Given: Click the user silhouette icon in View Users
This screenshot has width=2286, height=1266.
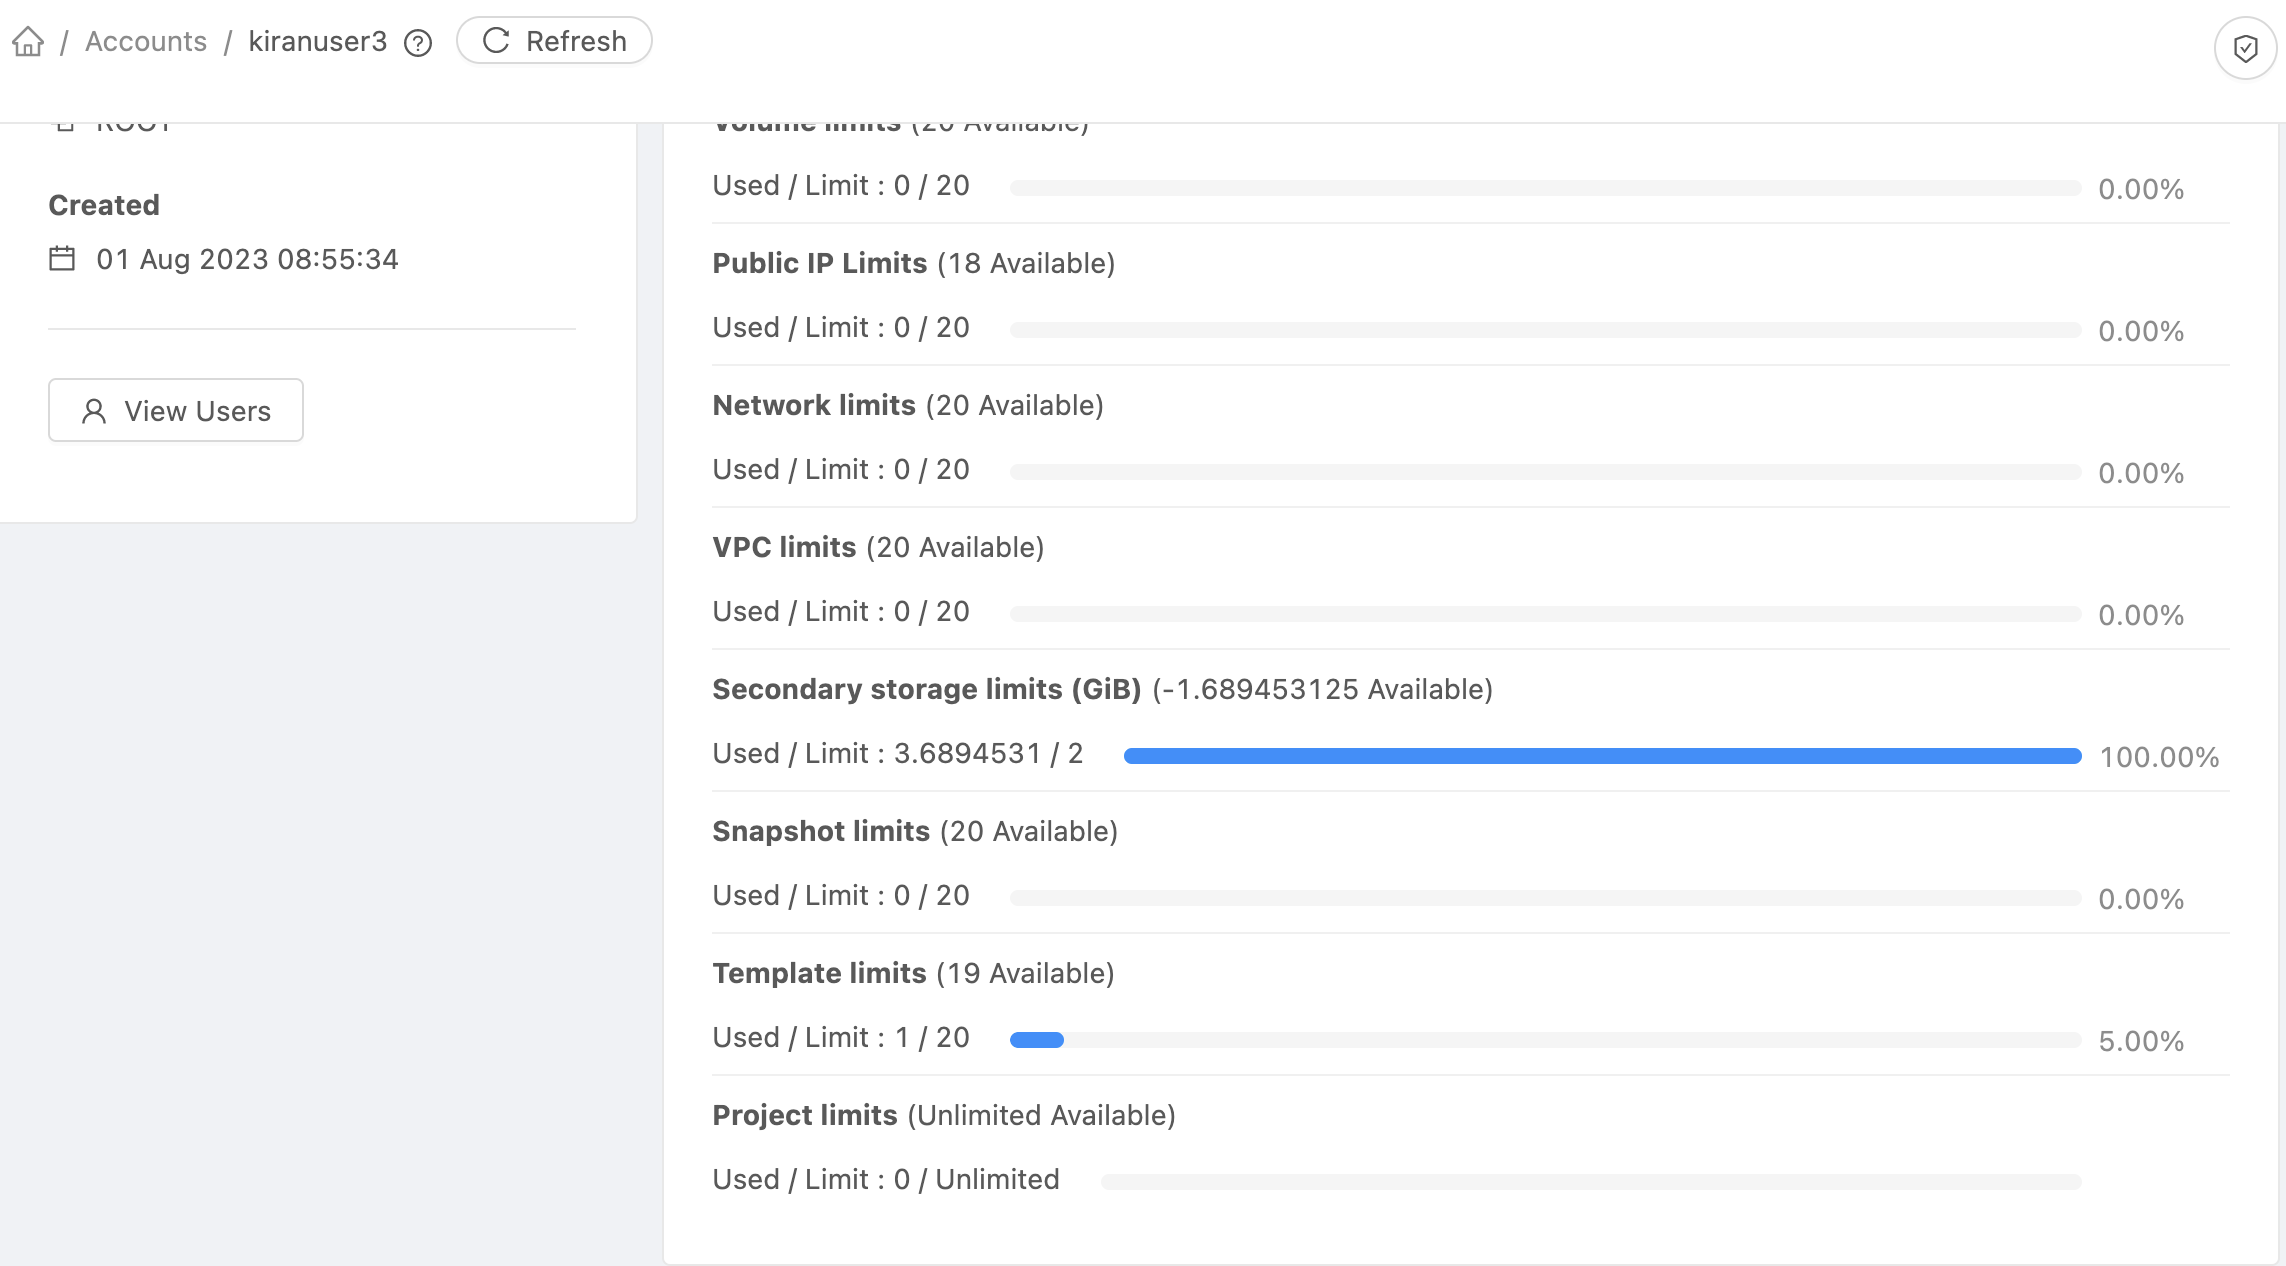Looking at the screenshot, I should 93,410.
